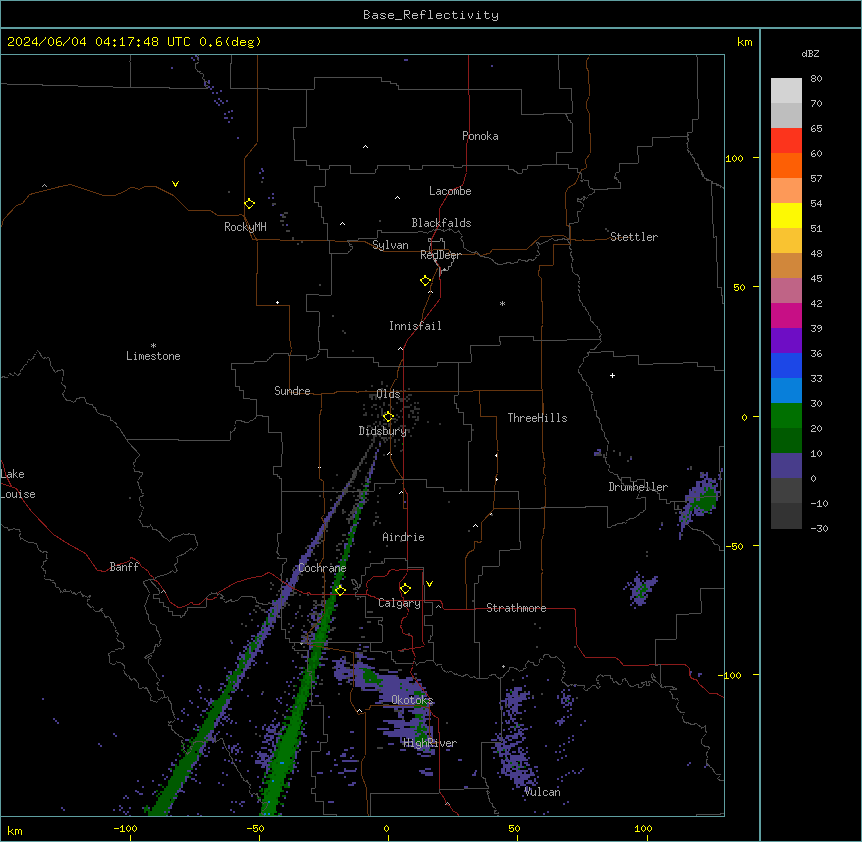The image size is (862, 842).
Task: Click the HighRiver label
Action: point(430,743)
